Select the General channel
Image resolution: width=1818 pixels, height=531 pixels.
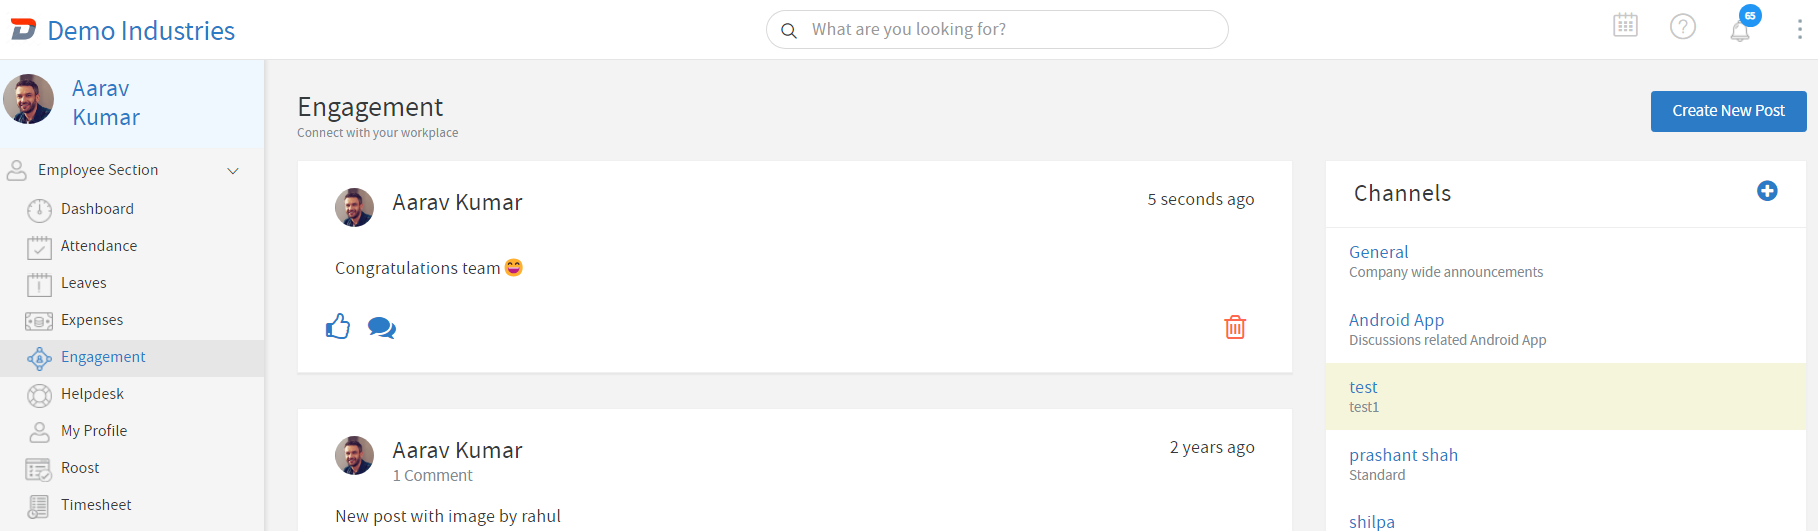tap(1378, 252)
